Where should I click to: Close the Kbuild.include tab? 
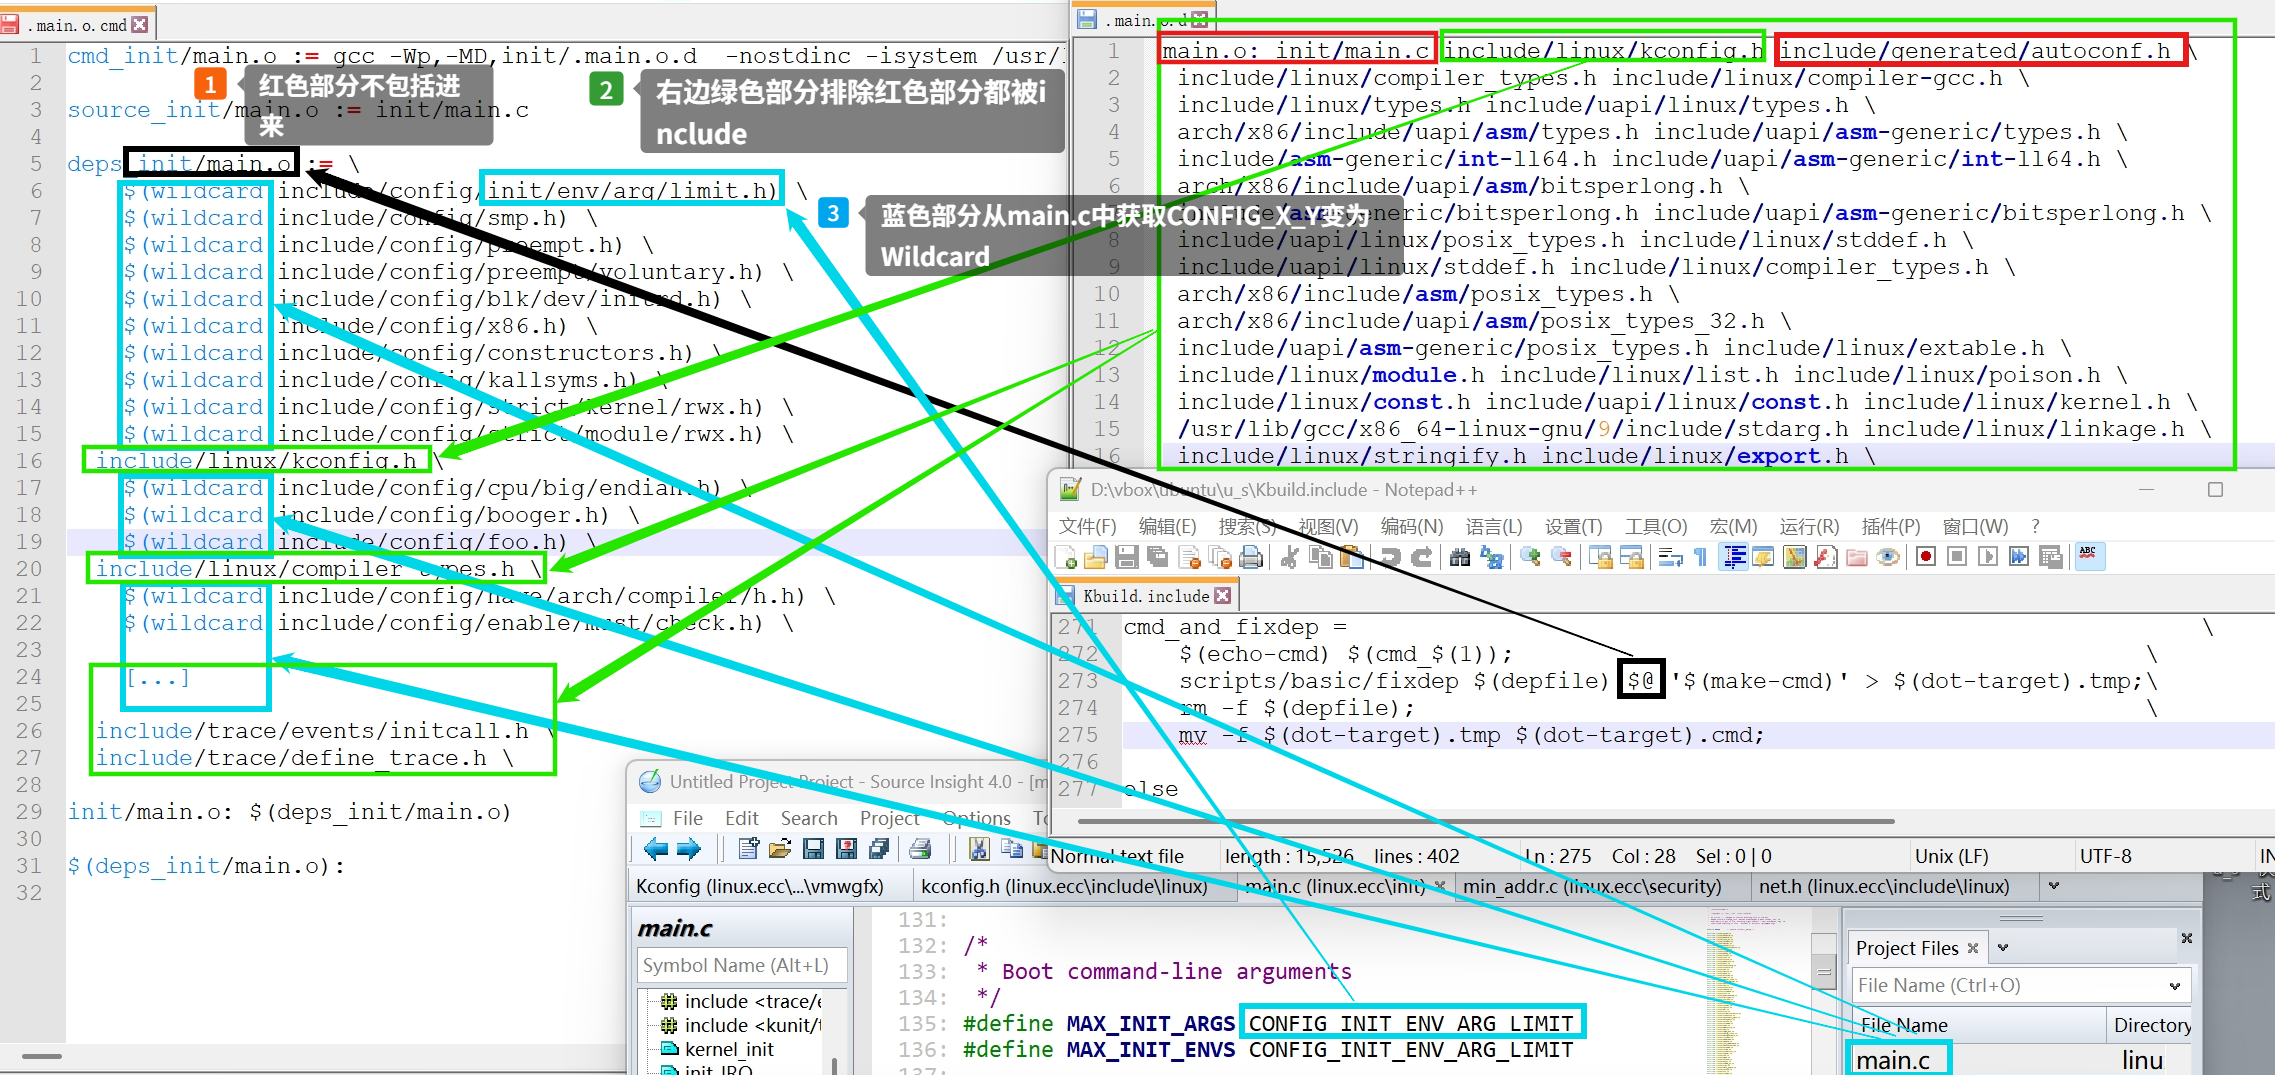click(1222, 596)
